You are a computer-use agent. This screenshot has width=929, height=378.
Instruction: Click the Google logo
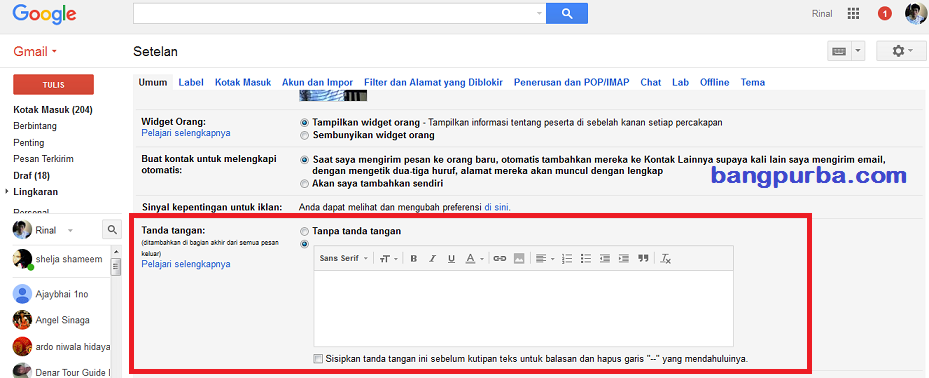[43, 14]
